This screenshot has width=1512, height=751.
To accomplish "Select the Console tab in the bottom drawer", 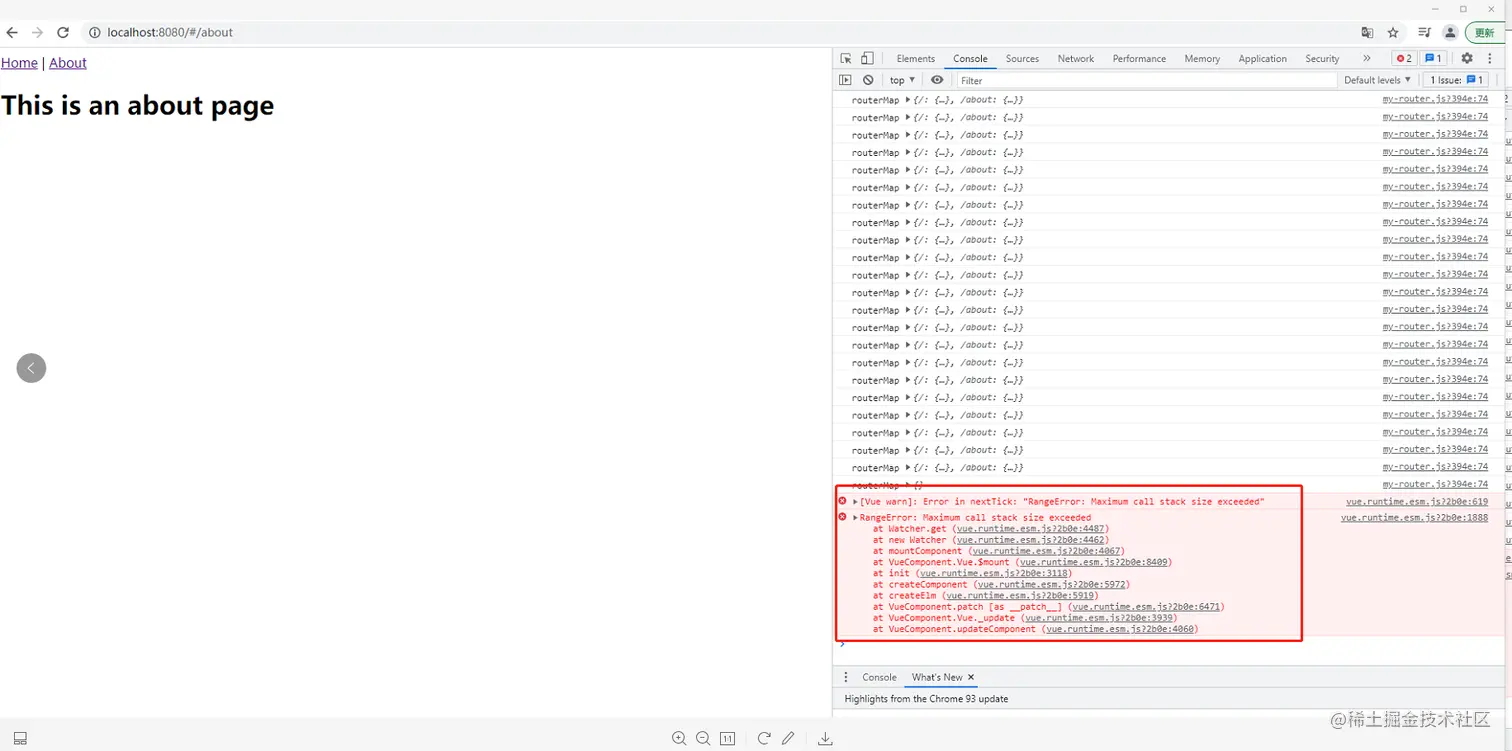I will (x=880, y=677).
